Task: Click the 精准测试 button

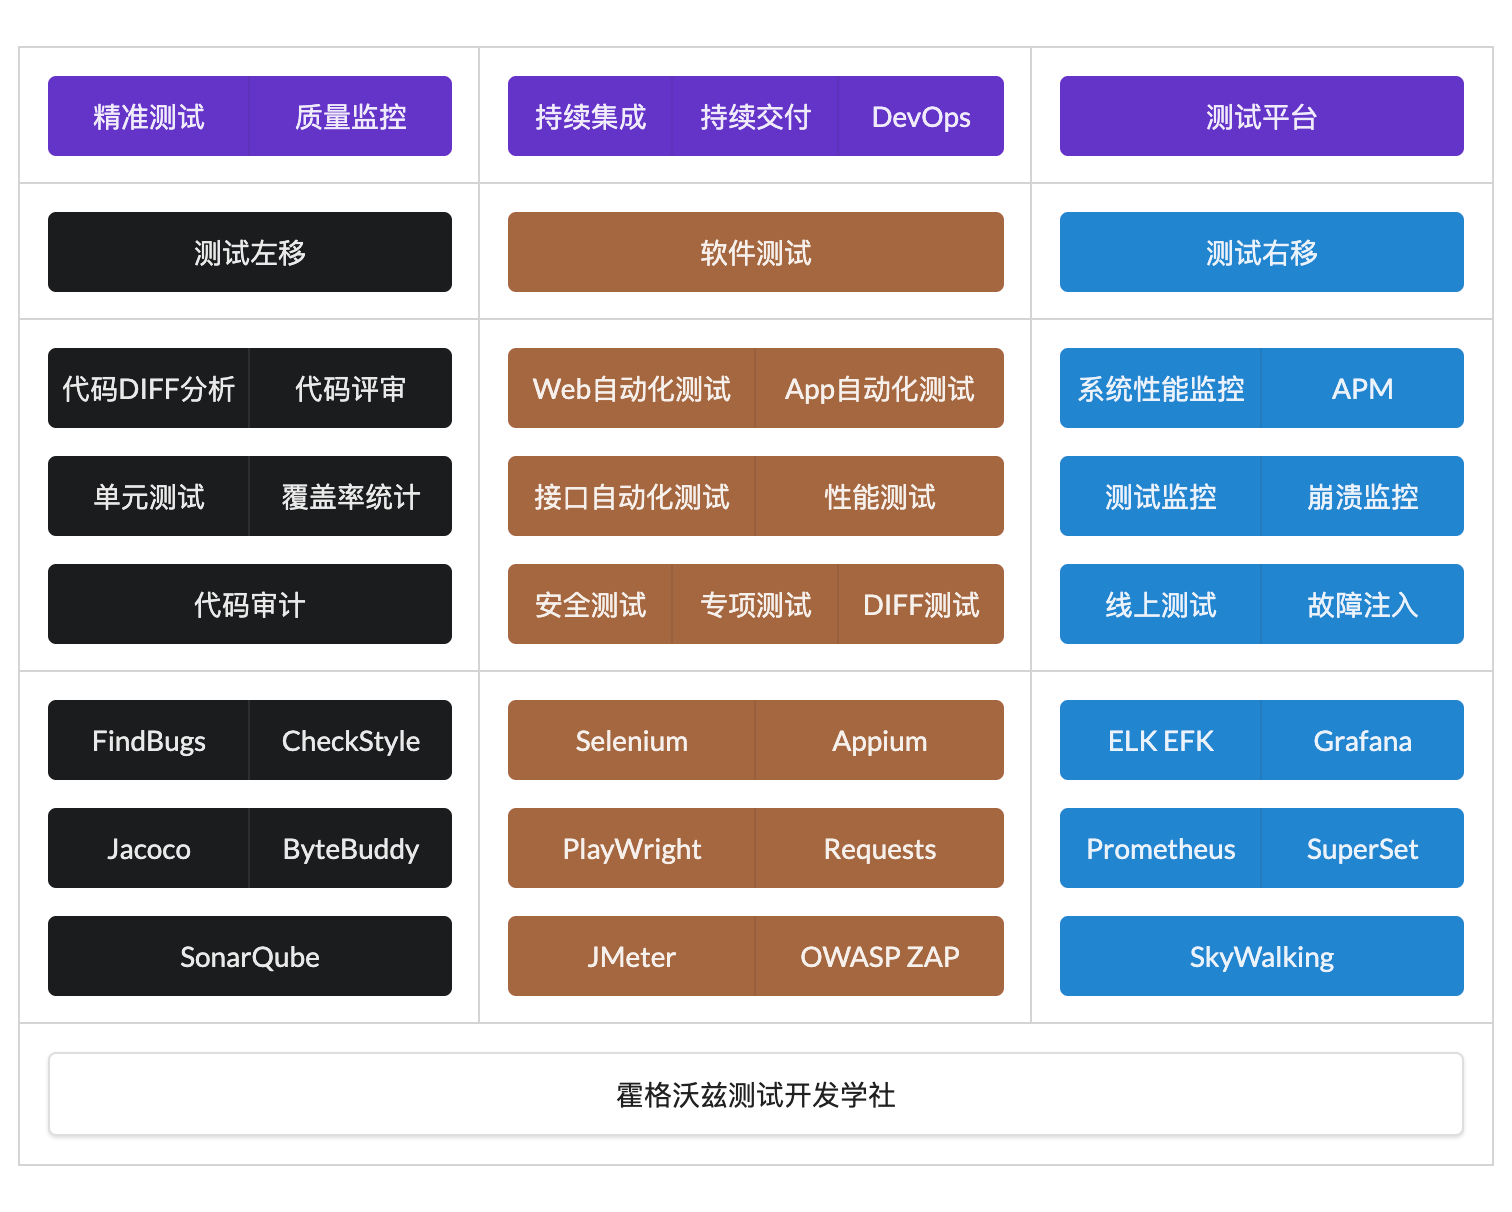Action: [x=149, y=116]
